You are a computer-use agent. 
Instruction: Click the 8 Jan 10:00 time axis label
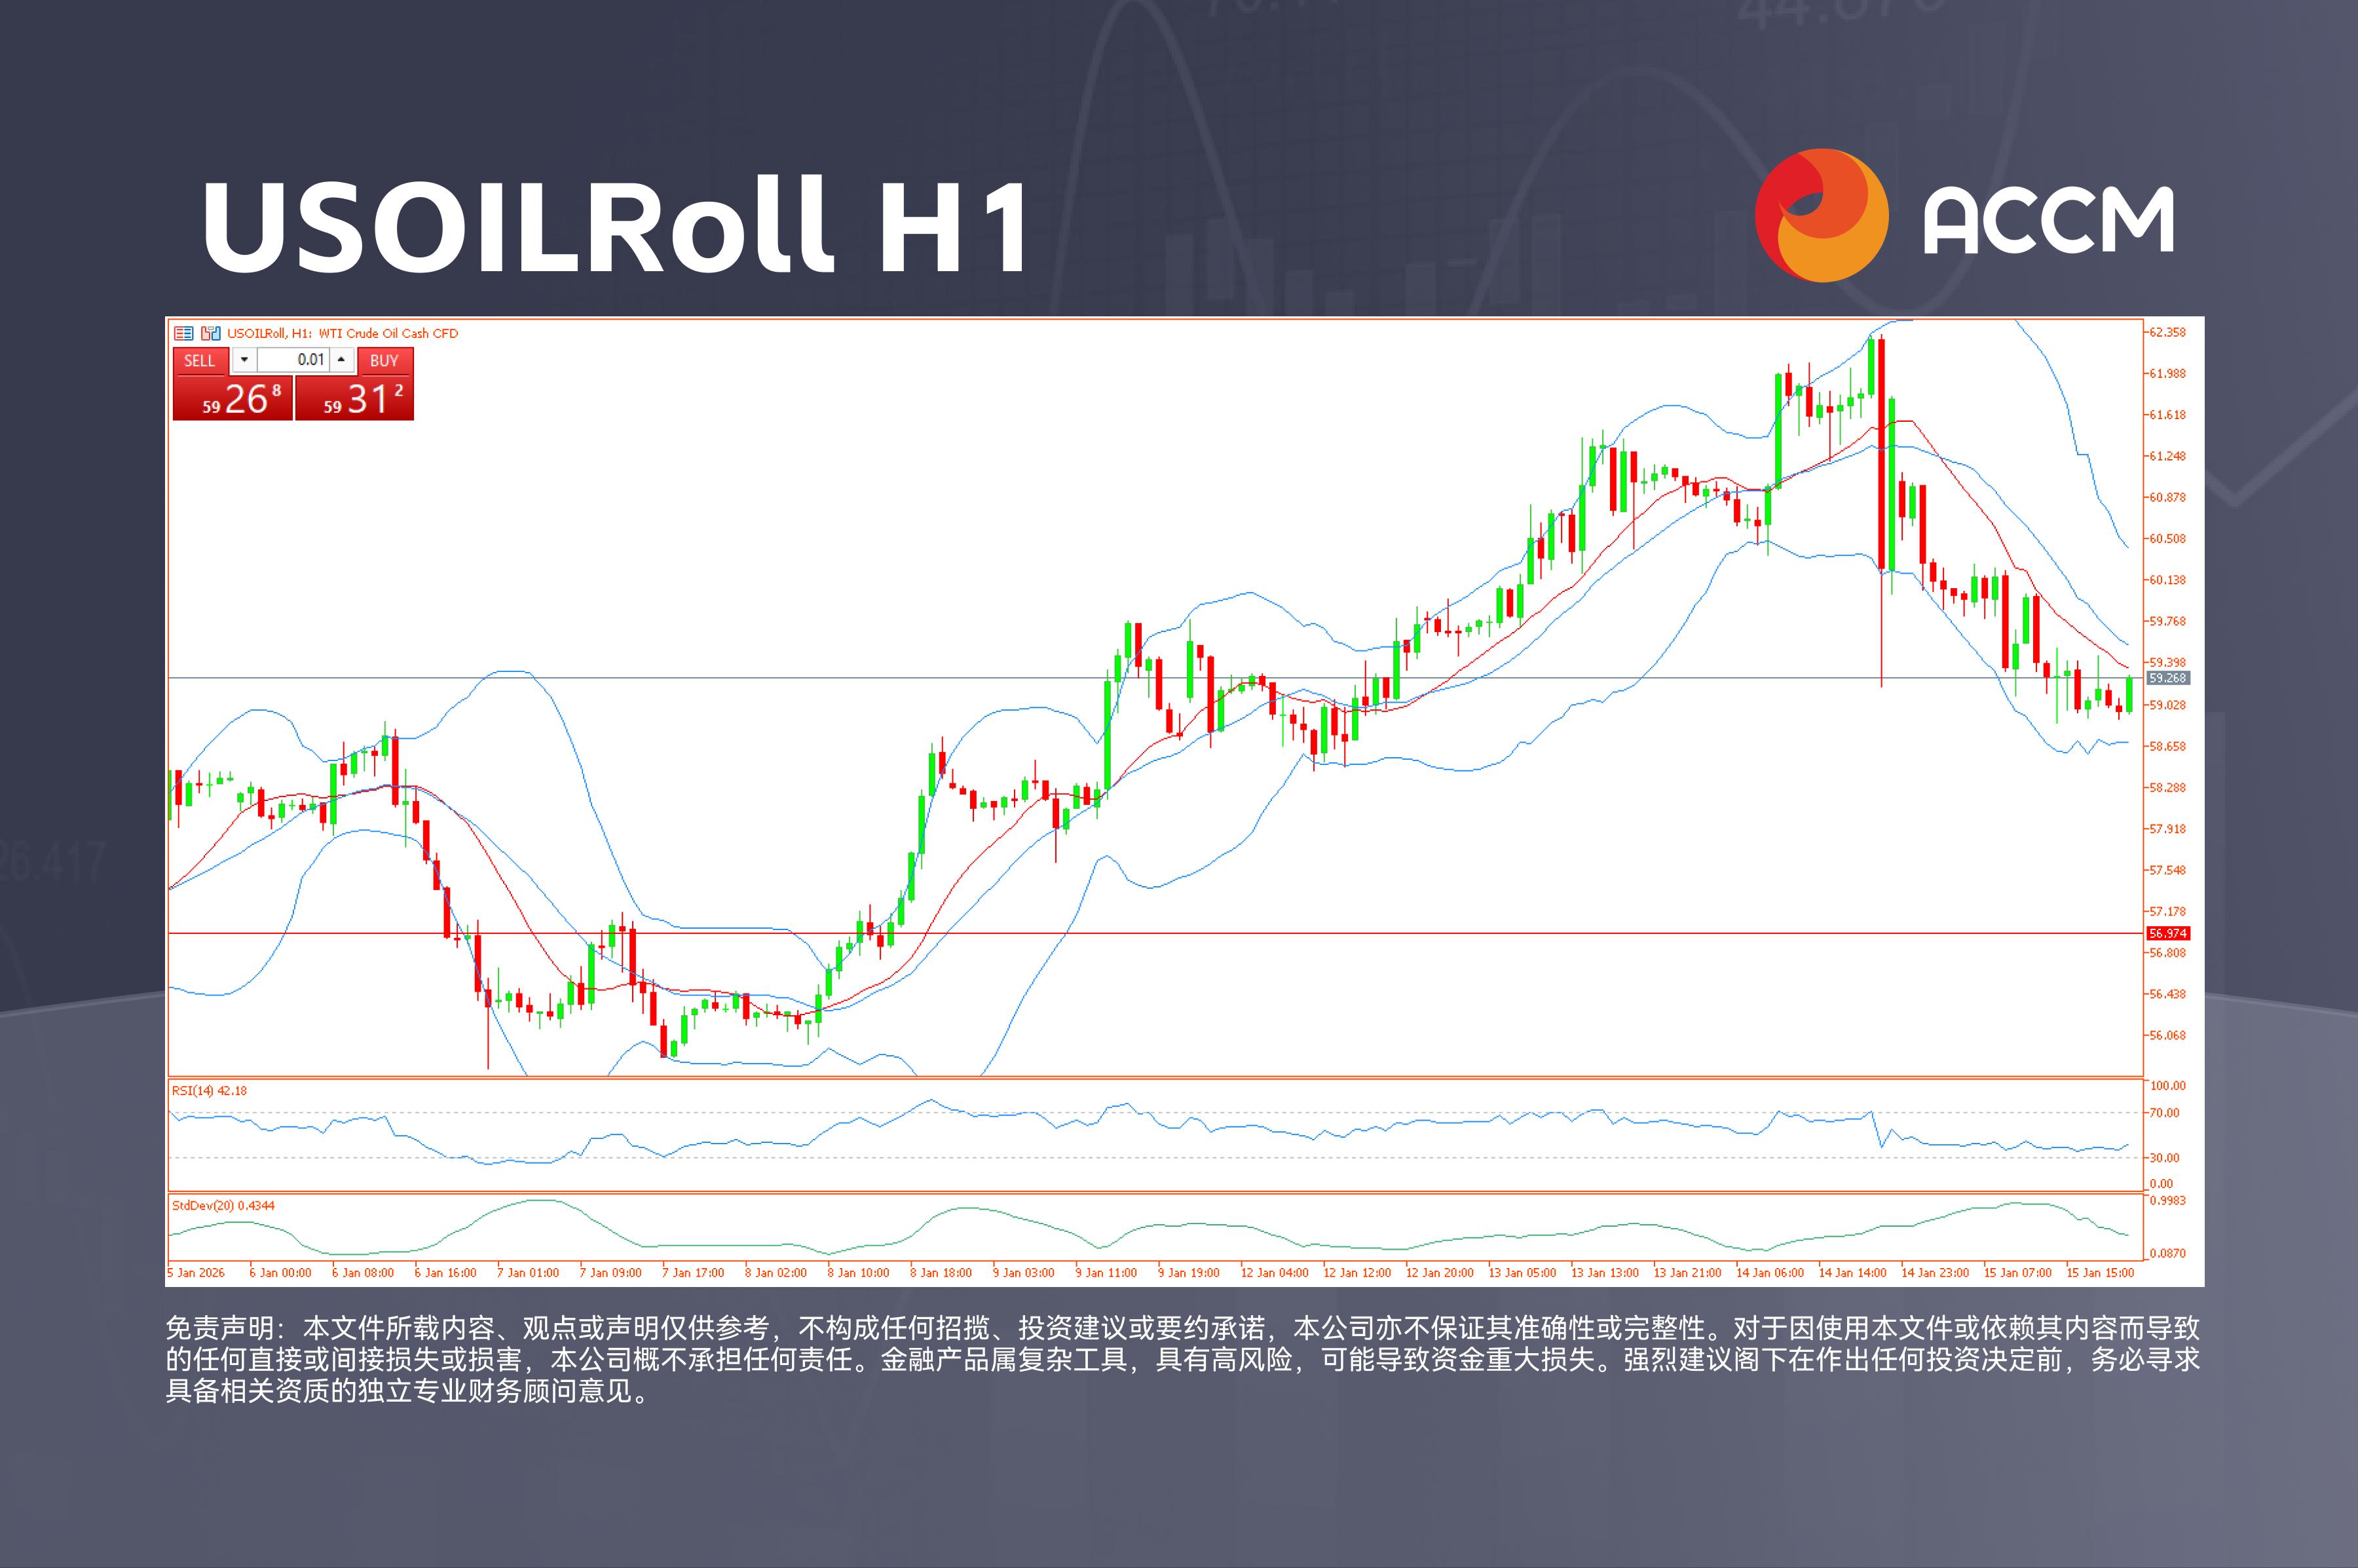[858, 1273]
